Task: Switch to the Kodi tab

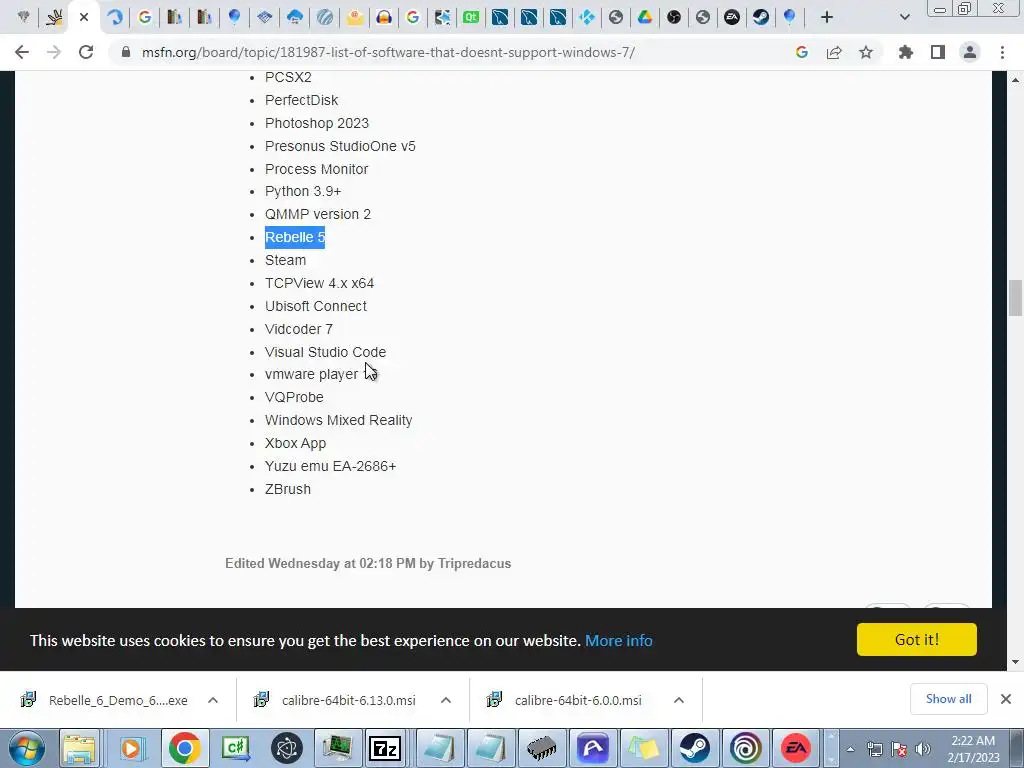Action: pos(587,17)
